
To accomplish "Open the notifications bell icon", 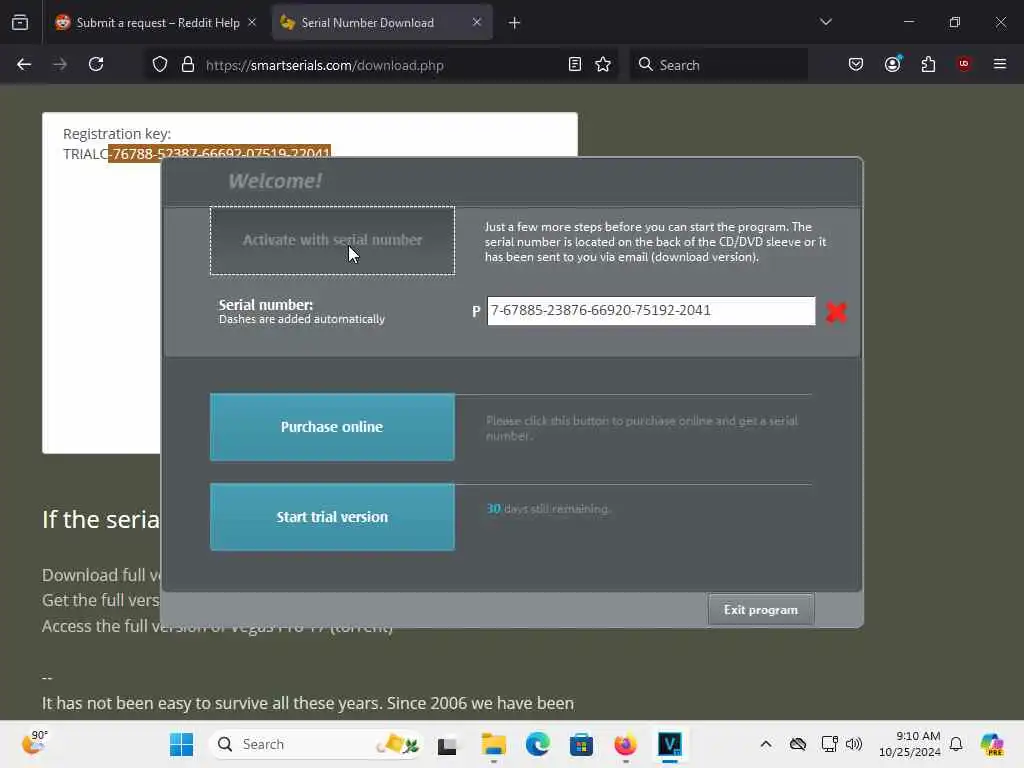I will tap(956, 744).
